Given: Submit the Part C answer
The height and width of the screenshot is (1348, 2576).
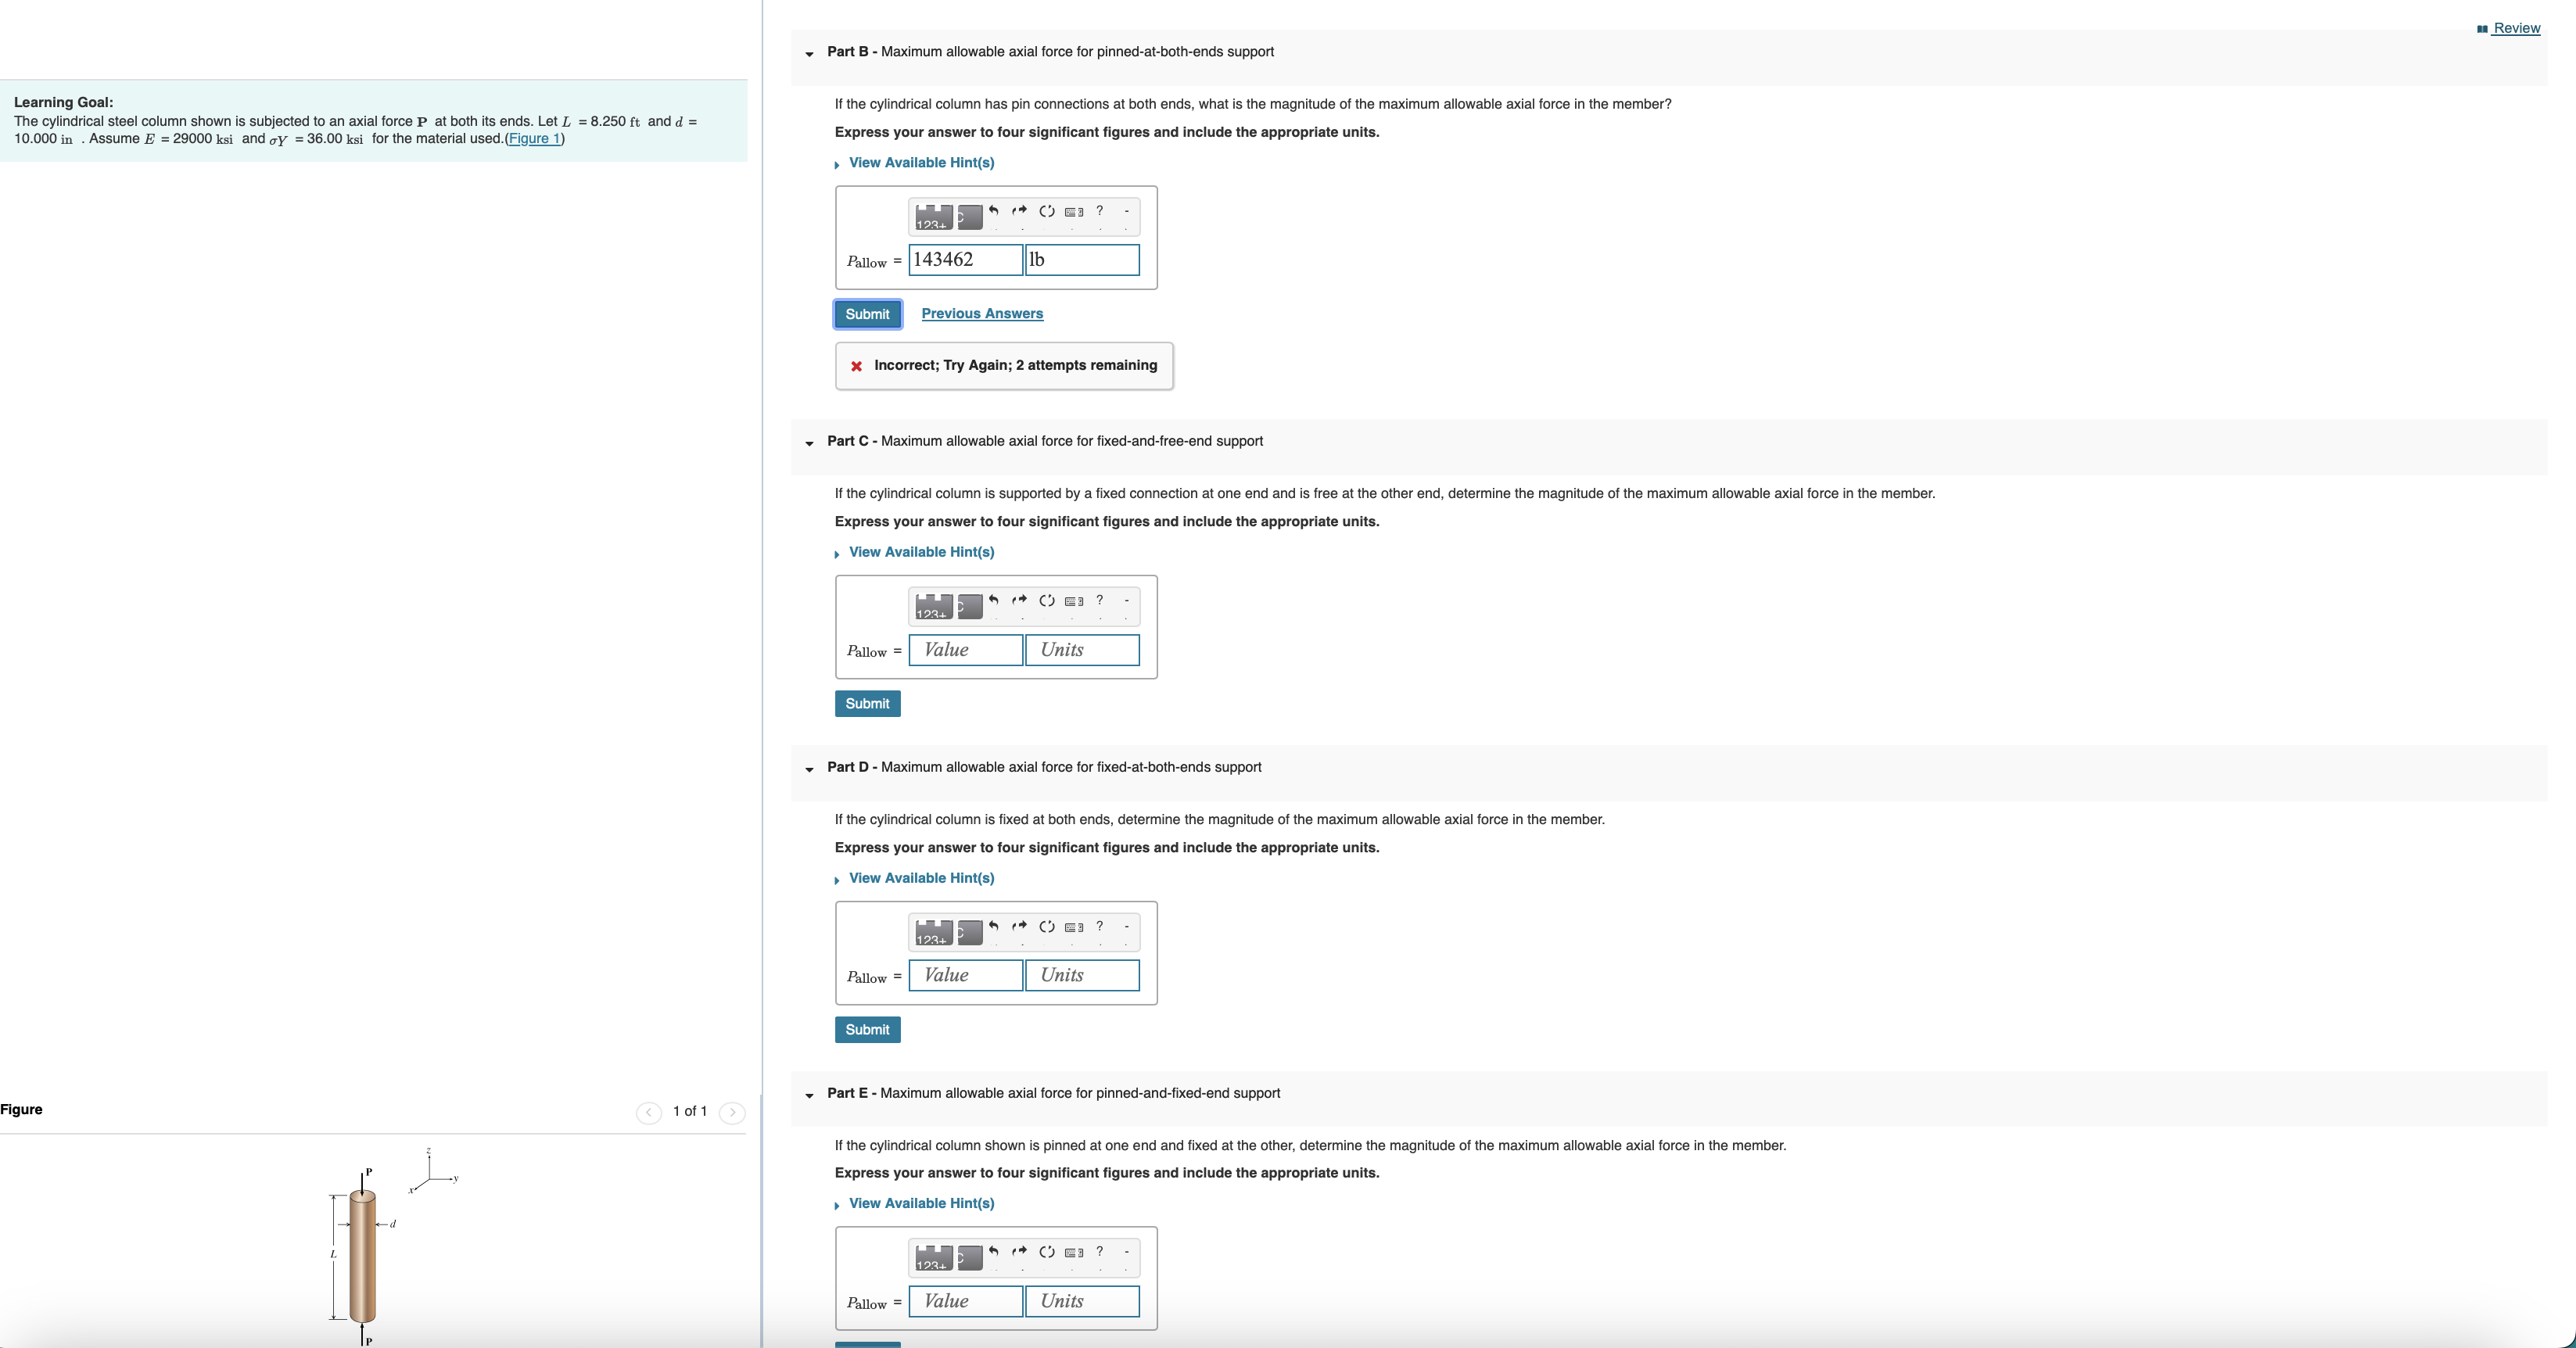Looking at the screenshot, I should pos(867,704).
